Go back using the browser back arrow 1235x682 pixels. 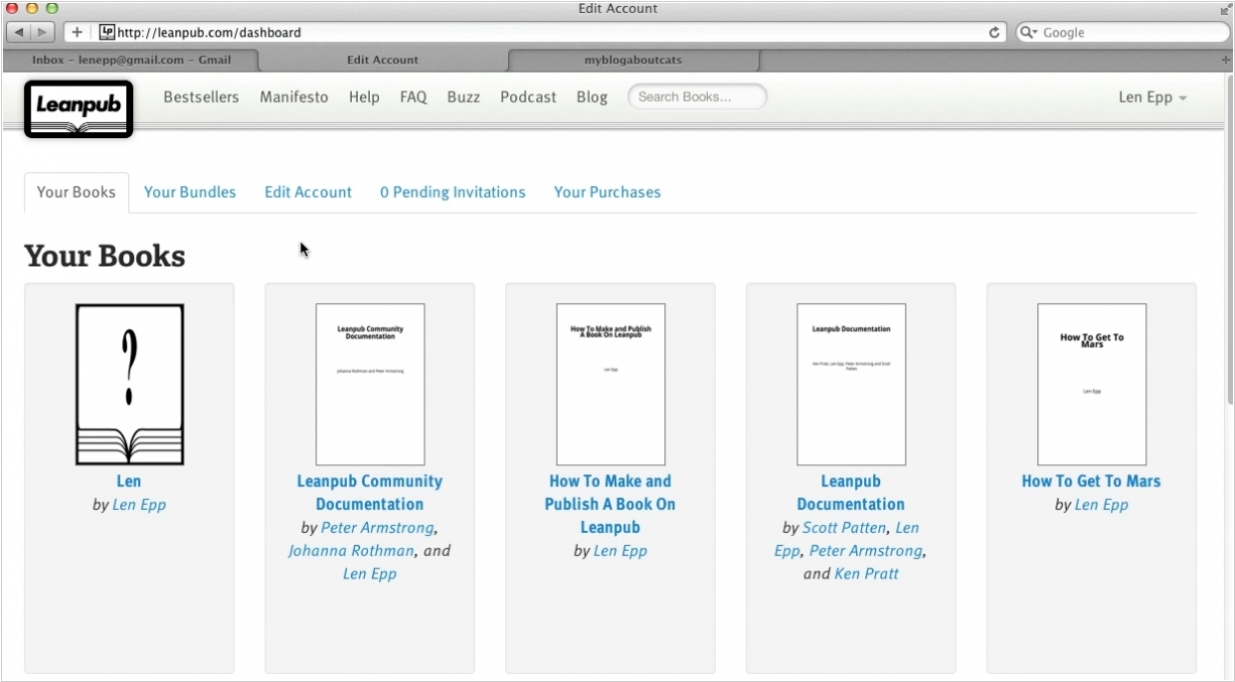pyautogui.click(x=19, y=32)
